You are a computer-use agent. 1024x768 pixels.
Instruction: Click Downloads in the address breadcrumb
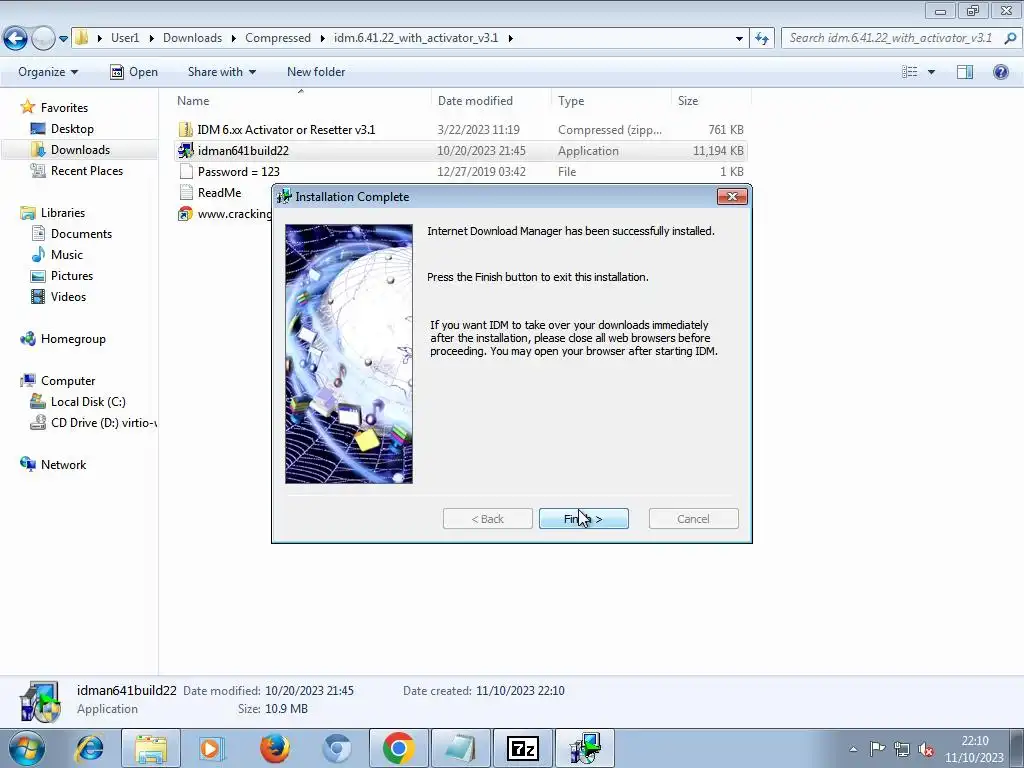192,38
